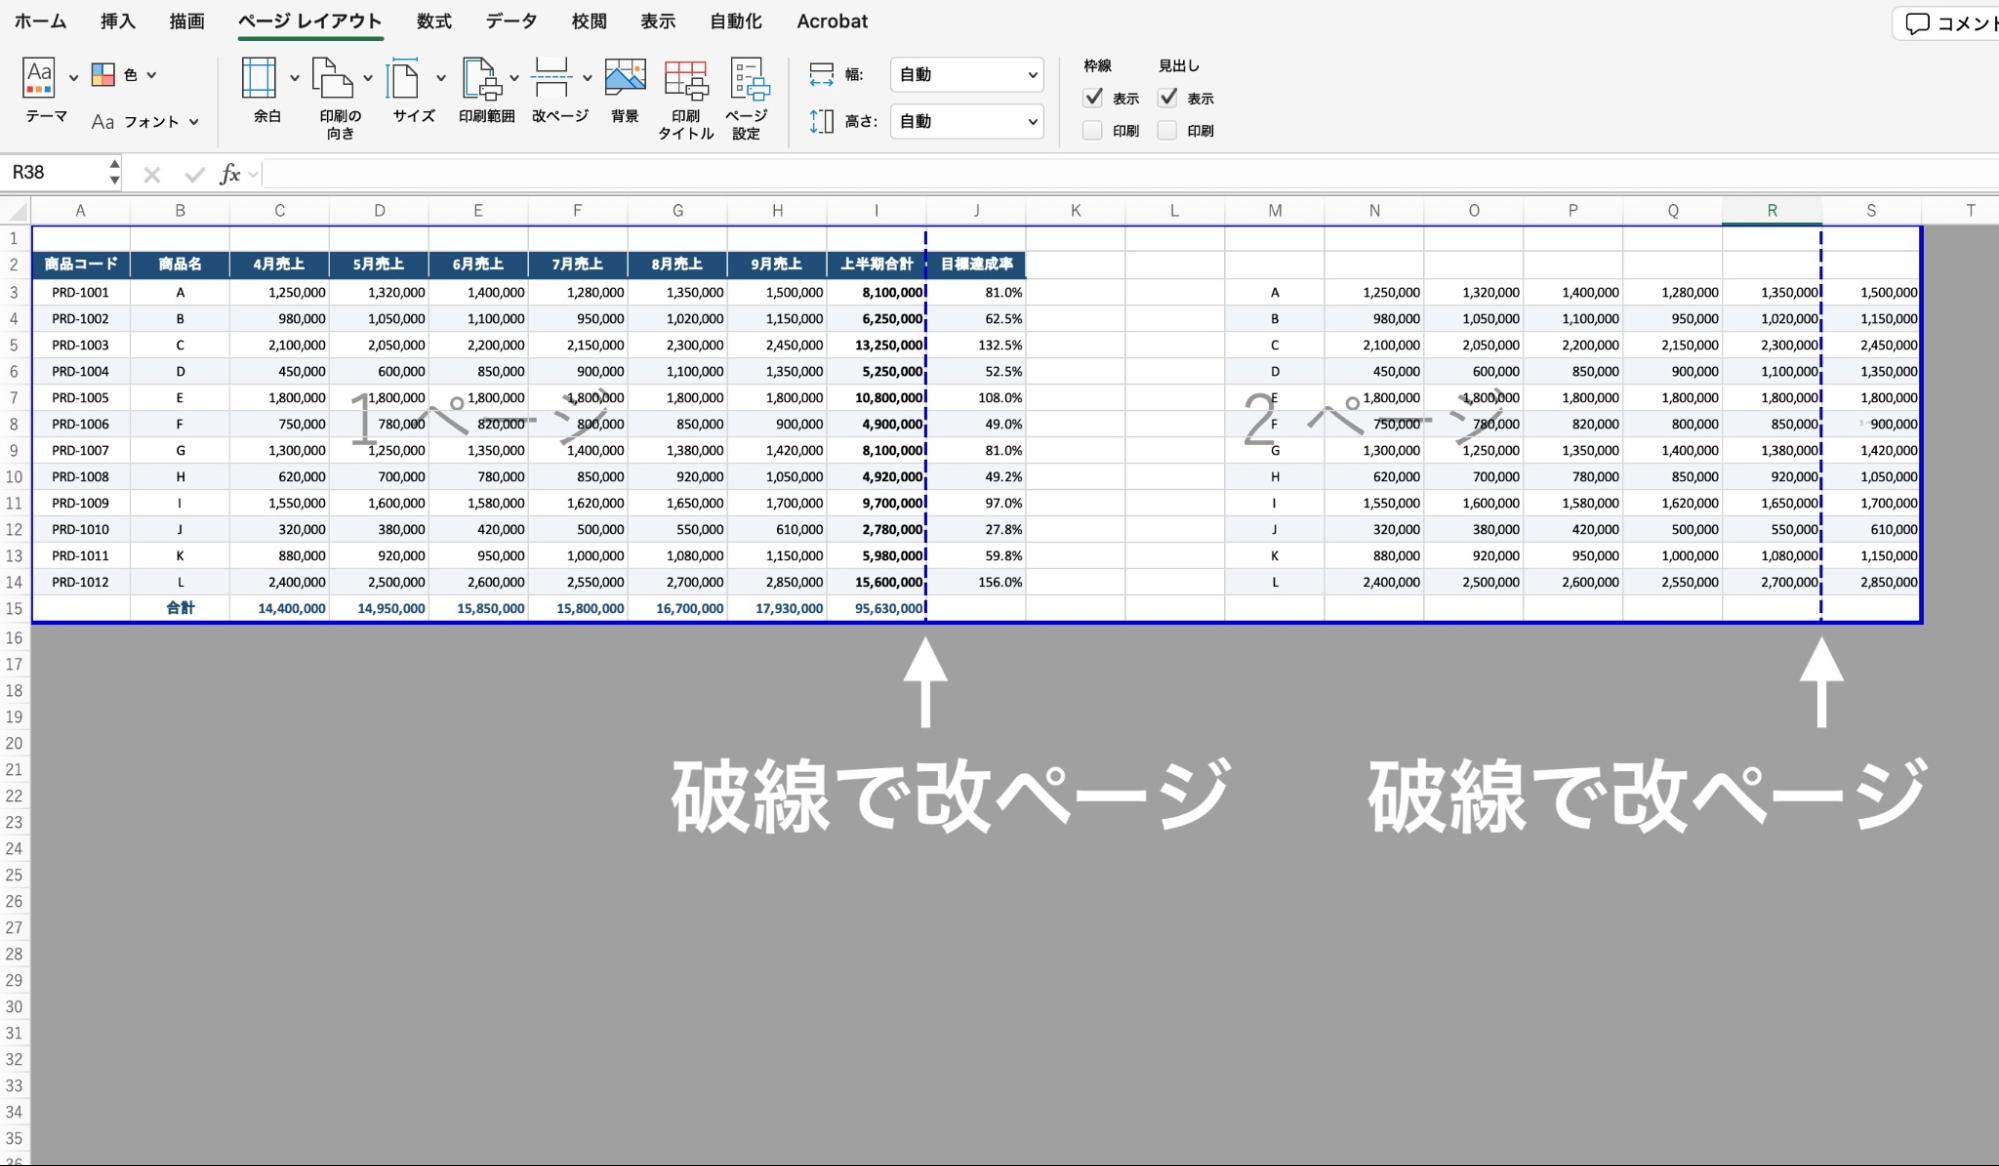
Task: Expand the 印刷範囲 dropdown arrow
Action: tap(514, 78)
